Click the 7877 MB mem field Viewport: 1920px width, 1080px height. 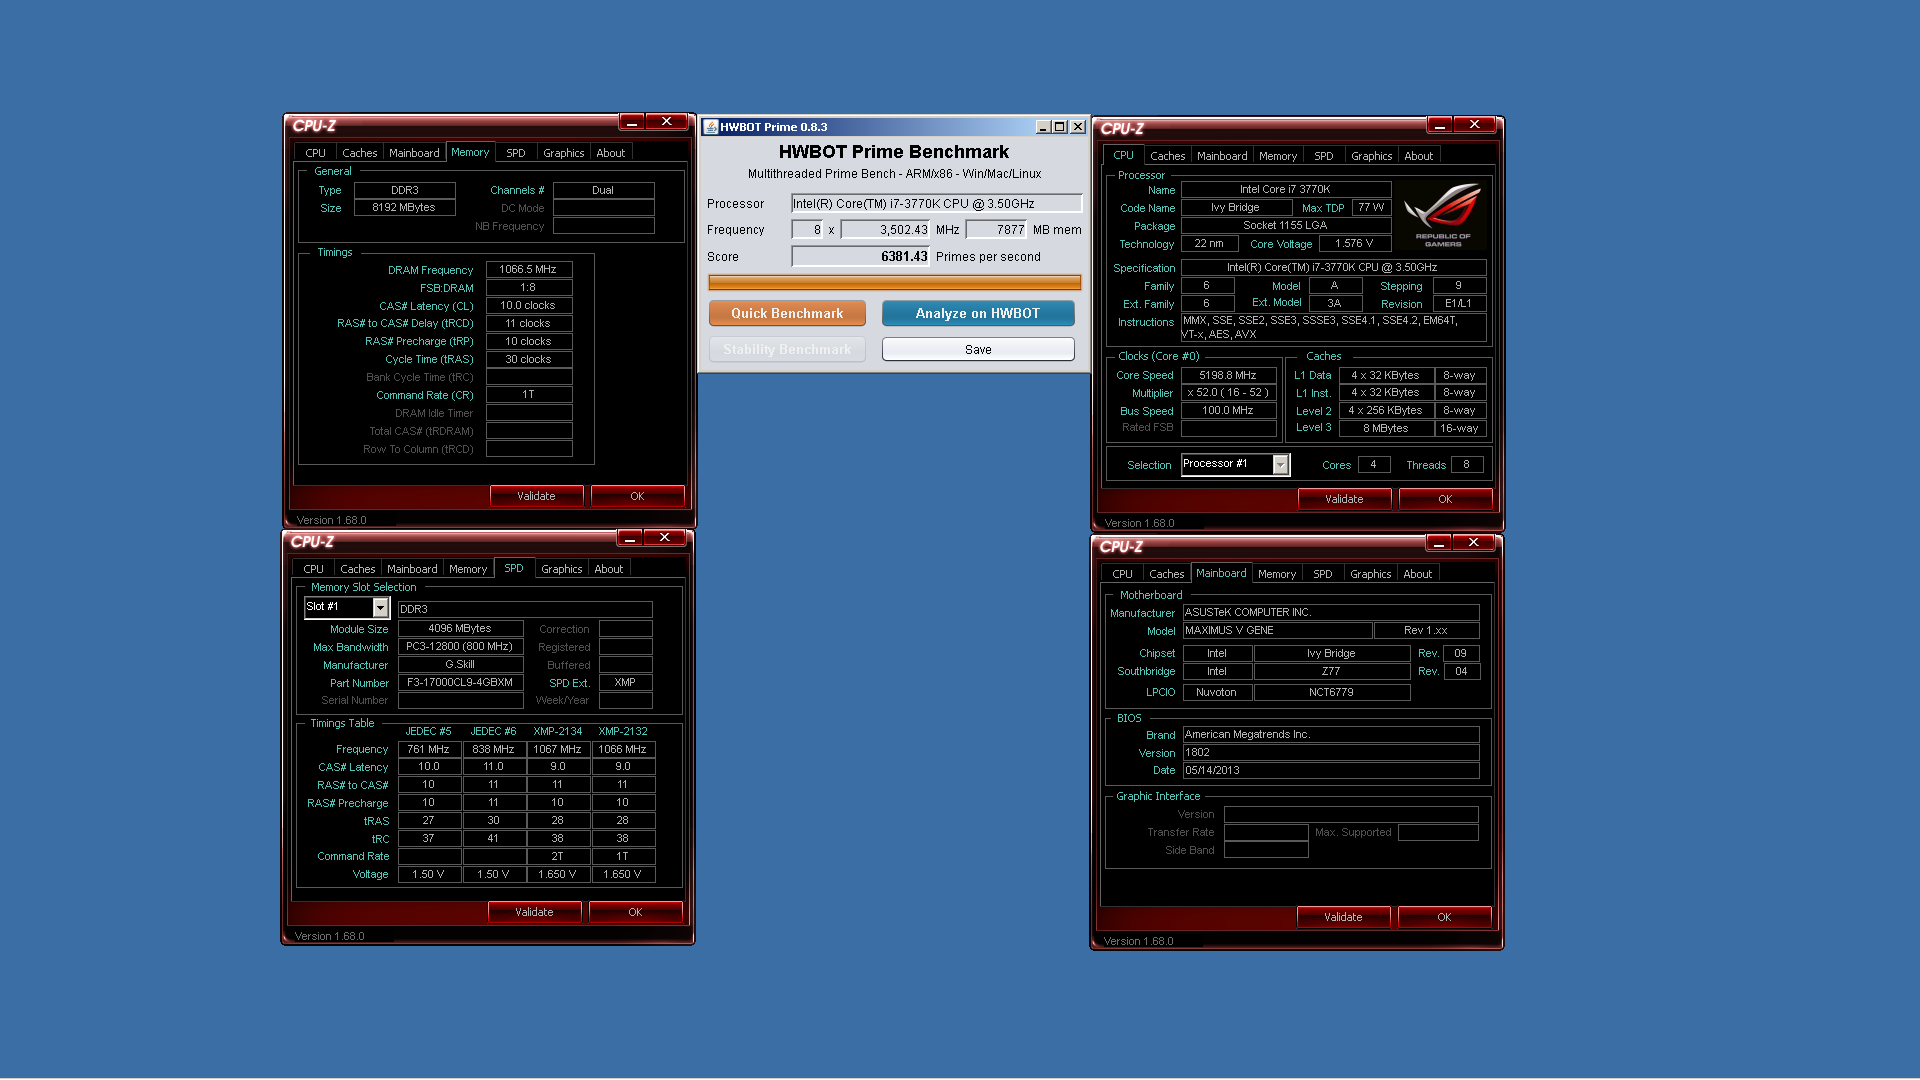996,230
